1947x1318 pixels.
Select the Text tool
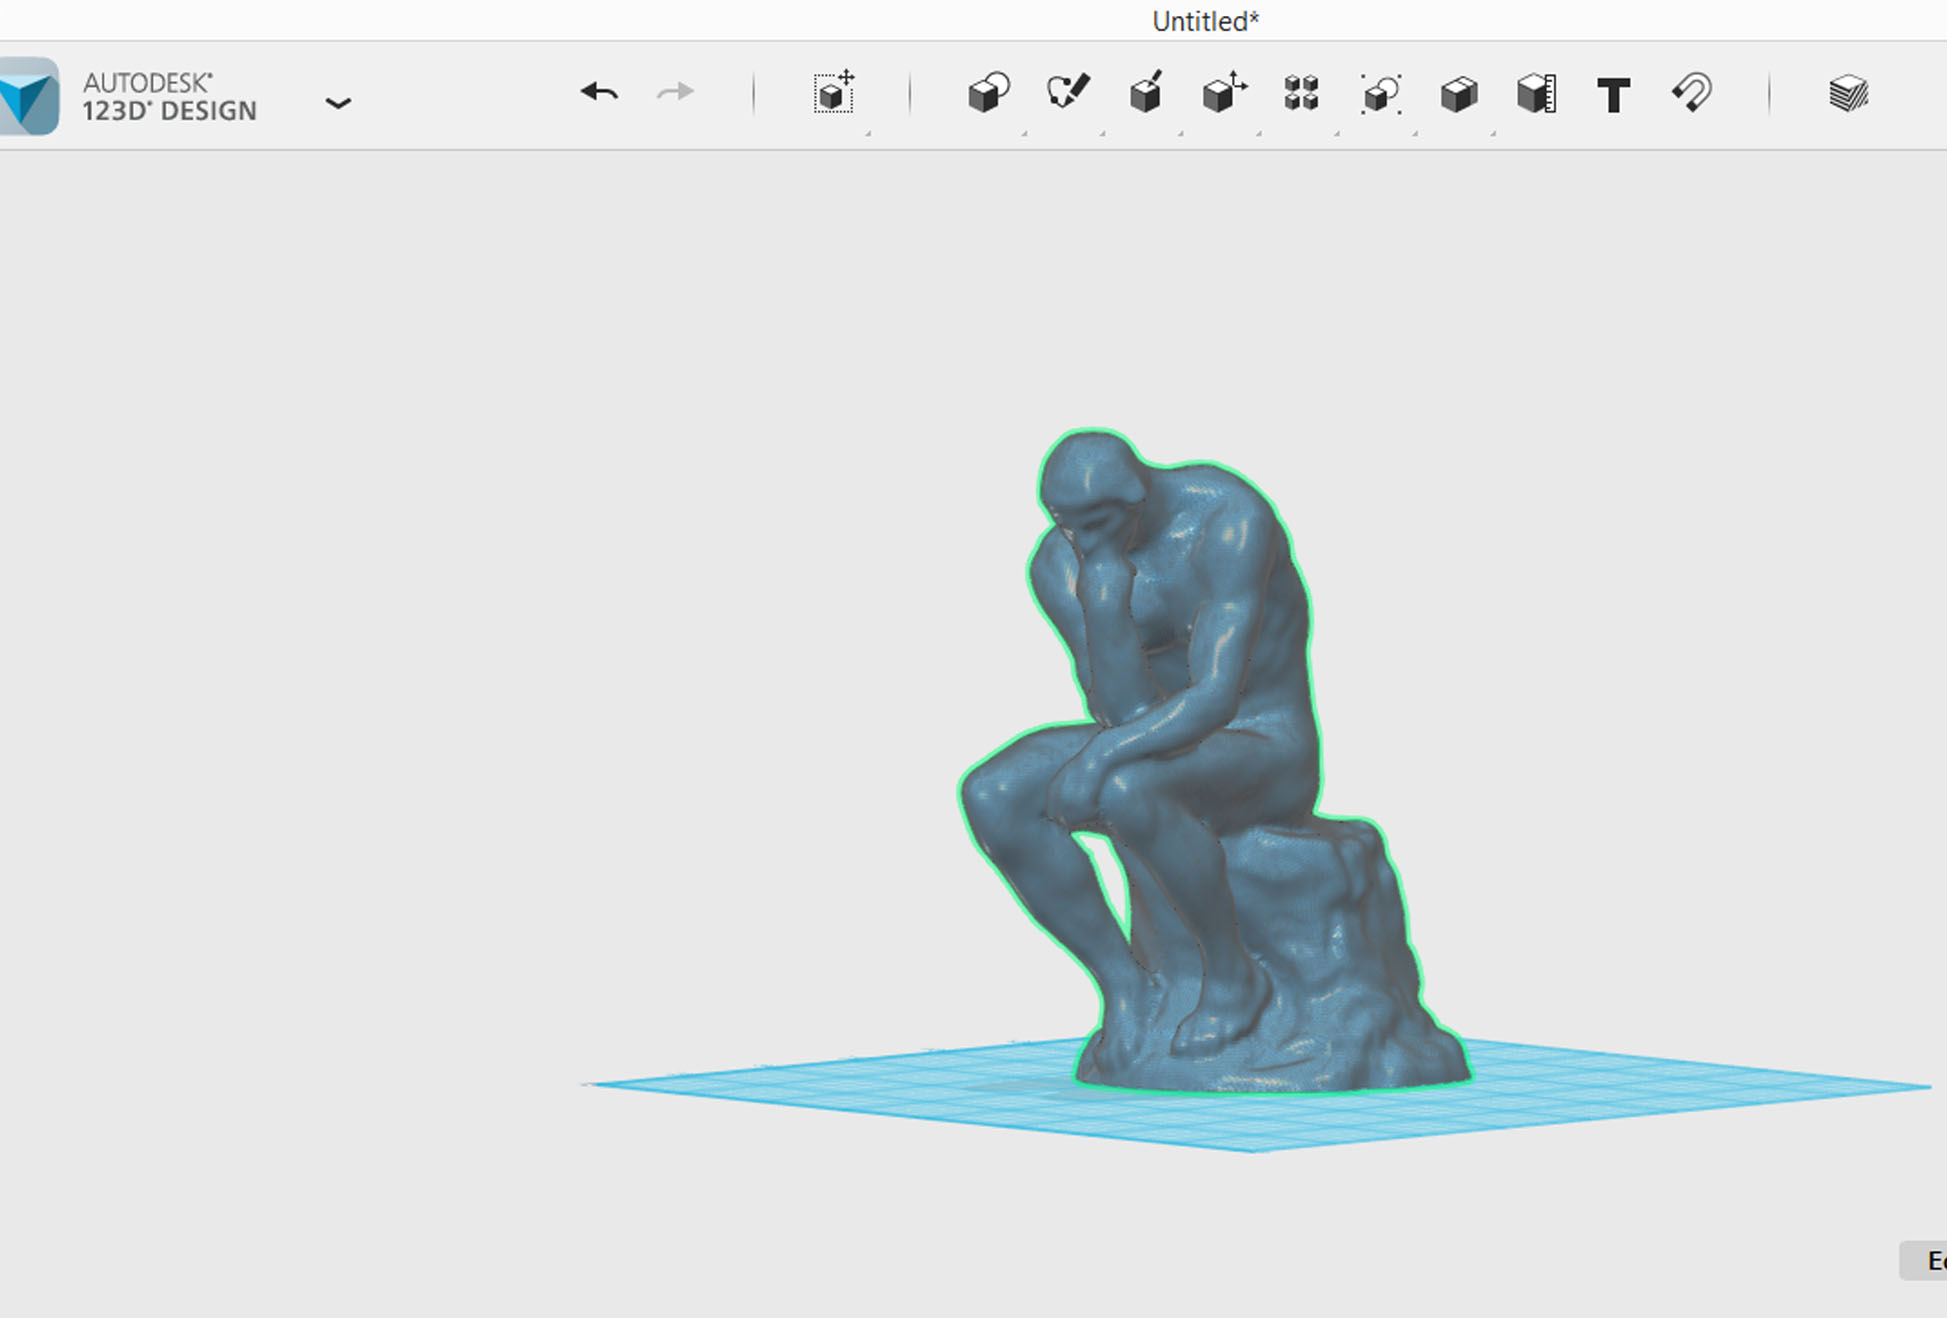coord(1613,96)
